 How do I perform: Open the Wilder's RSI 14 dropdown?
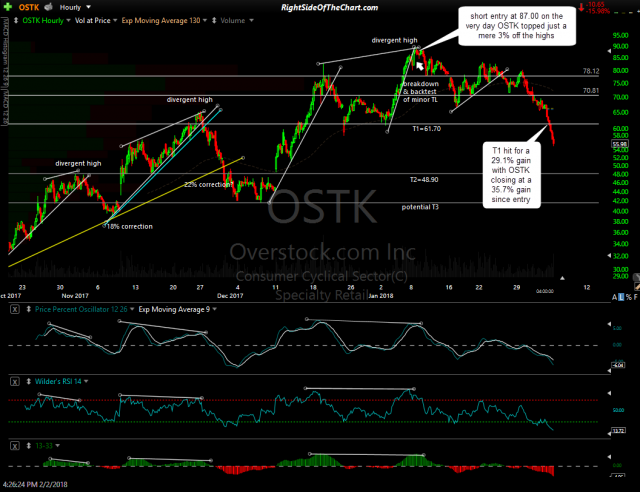[86, 382]
